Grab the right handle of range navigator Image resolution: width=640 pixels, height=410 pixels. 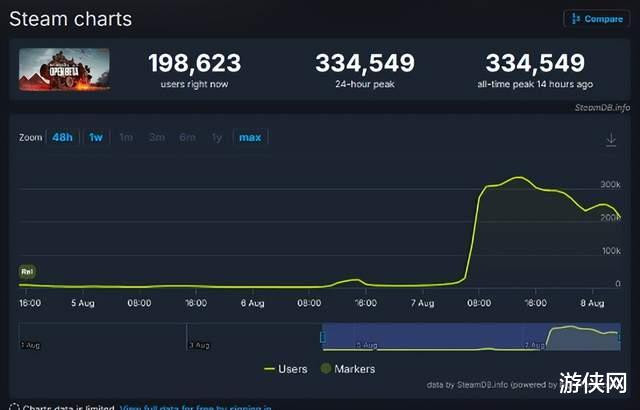coord(620,337)
